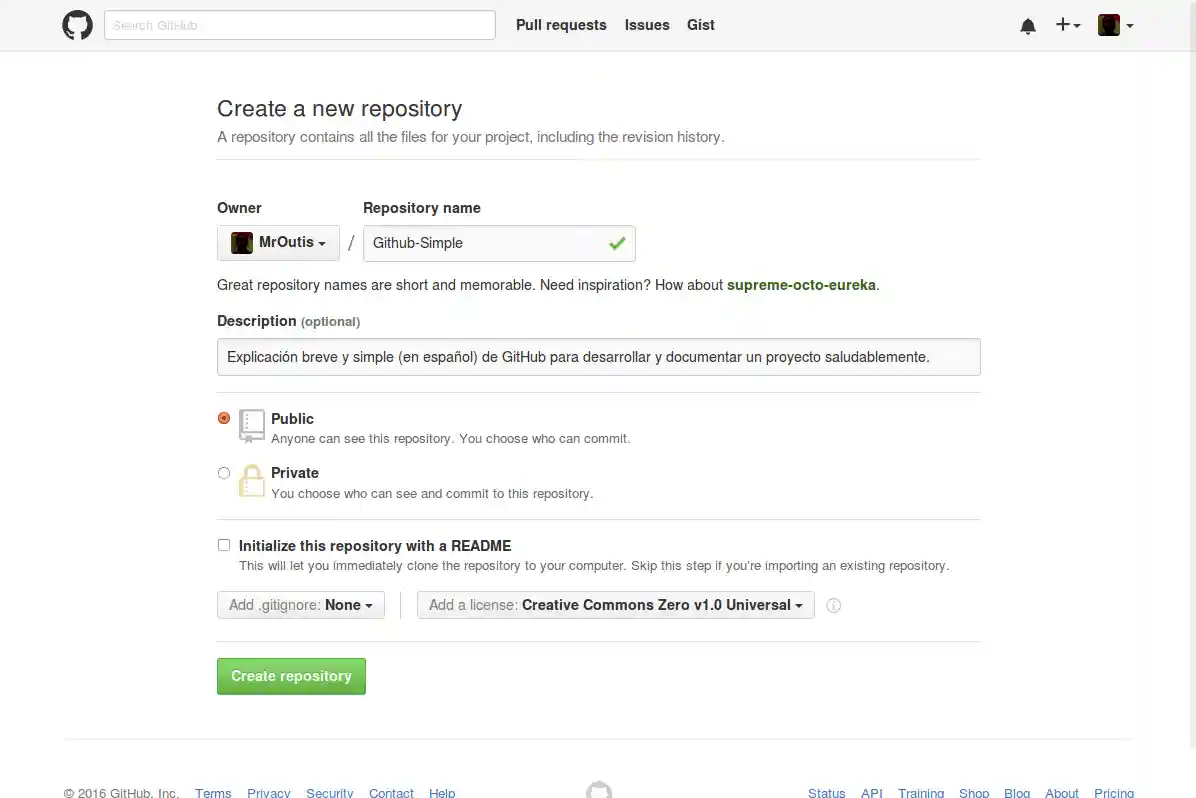Click the plus icon to create new
The width and height of the screenshot is (1196, 798).
pos(1062,25)
